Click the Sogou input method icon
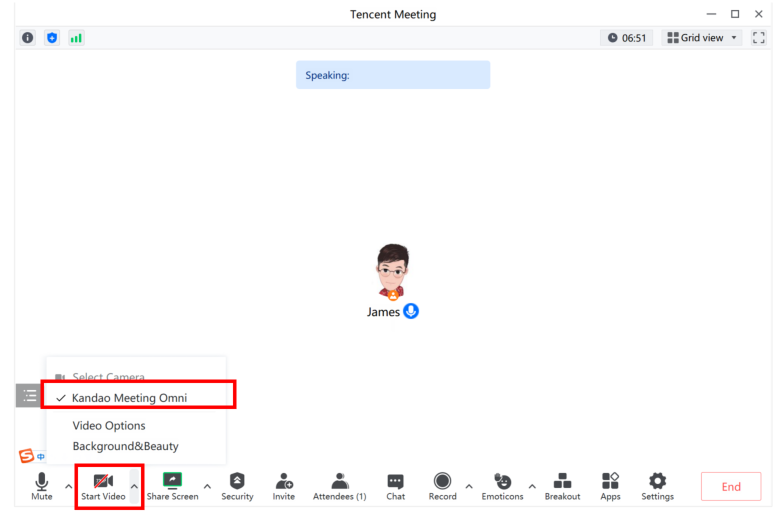Viewport: 781px width, 522px height. pyautogui.click(x=26, y=456)
